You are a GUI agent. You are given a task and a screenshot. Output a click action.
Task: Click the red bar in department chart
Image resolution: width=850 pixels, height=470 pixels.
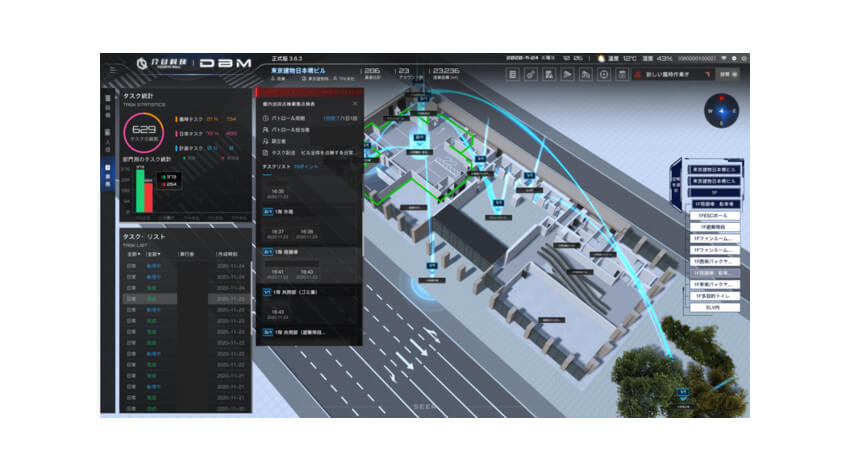(149, 197)
